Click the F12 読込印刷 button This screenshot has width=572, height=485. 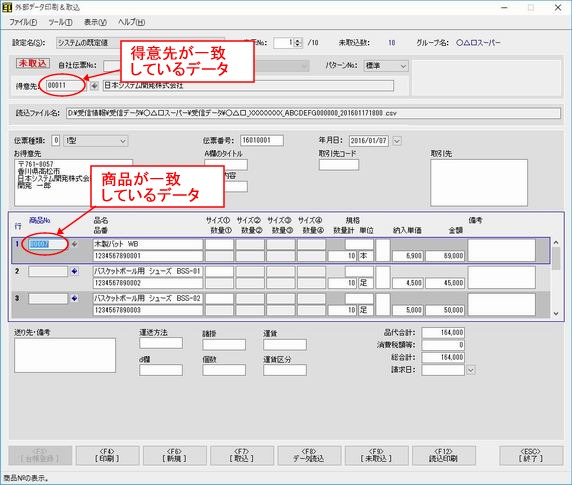click(444, 455)
